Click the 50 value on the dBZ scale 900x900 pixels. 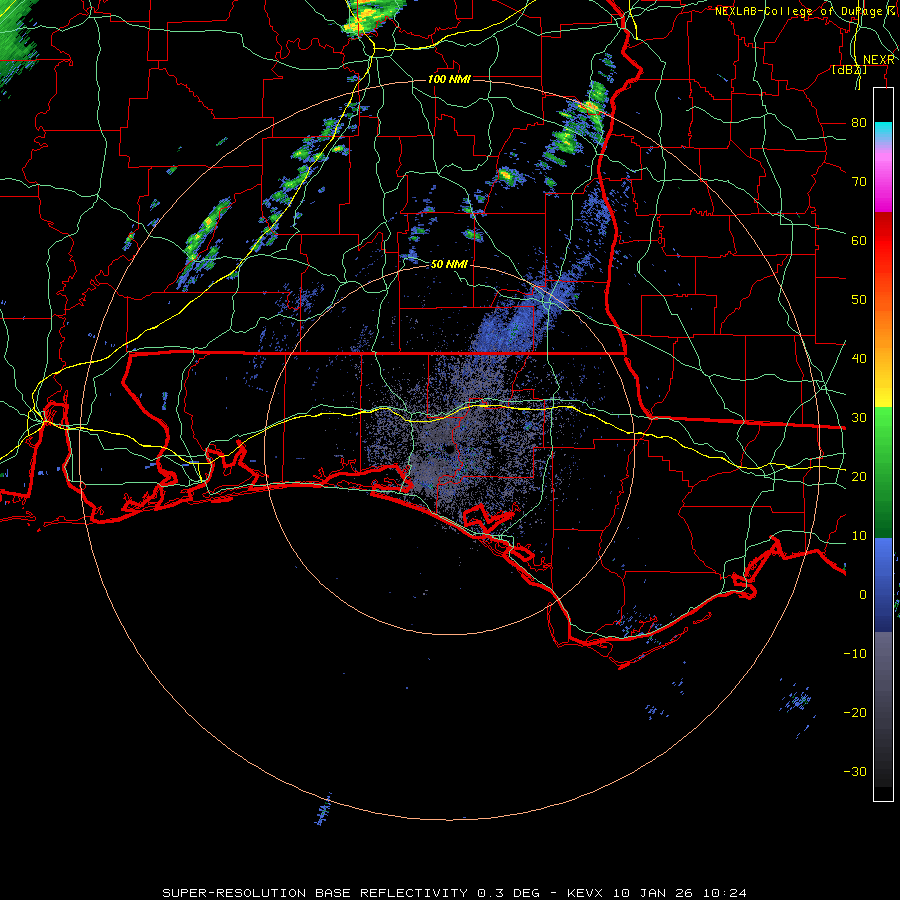click(x=859, y=300)
